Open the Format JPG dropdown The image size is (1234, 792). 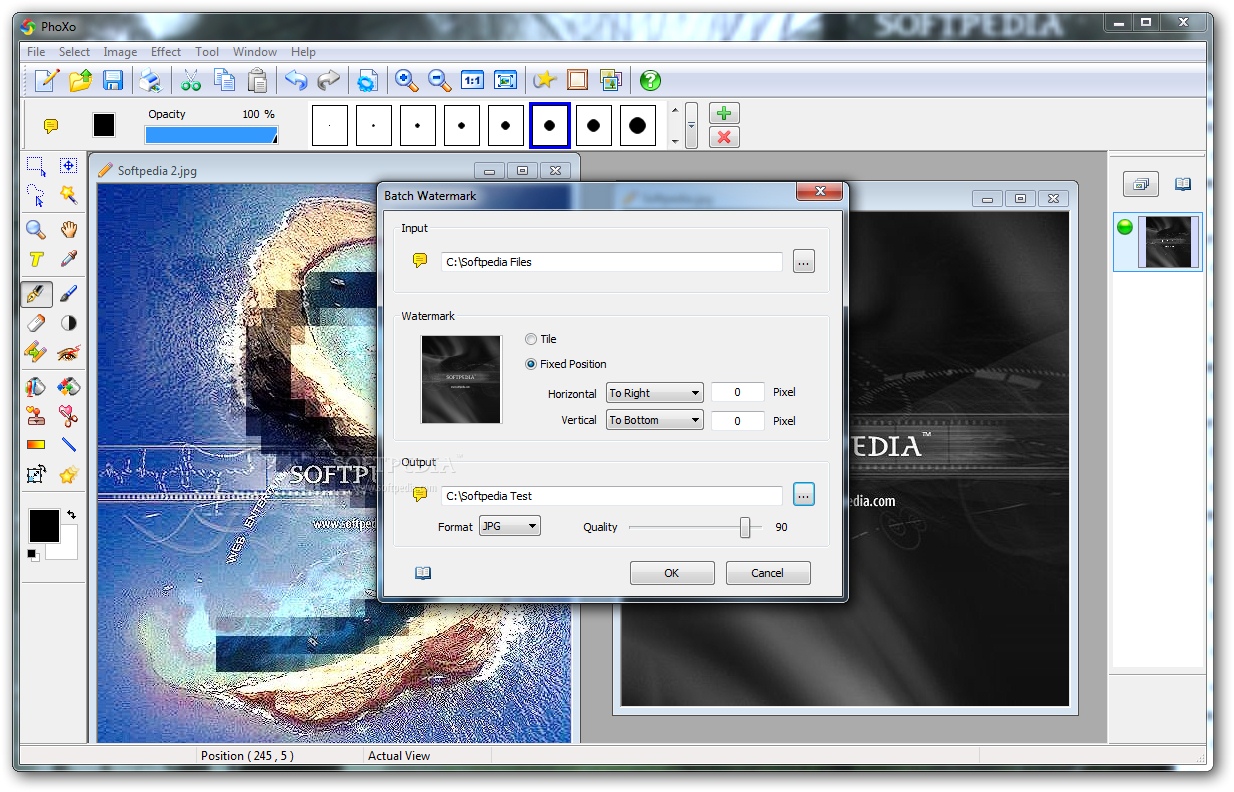pyautogui.click(x=509, y=526)
